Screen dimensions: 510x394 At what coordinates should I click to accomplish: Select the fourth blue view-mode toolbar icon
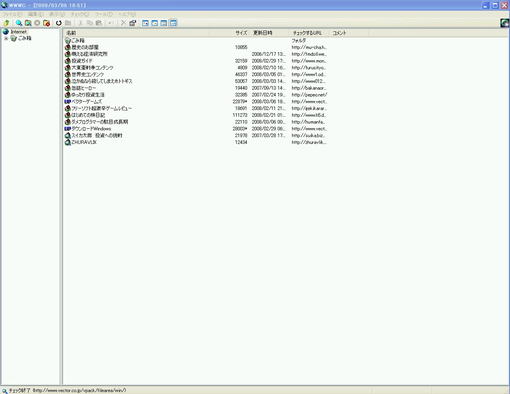tap(173, 23)
